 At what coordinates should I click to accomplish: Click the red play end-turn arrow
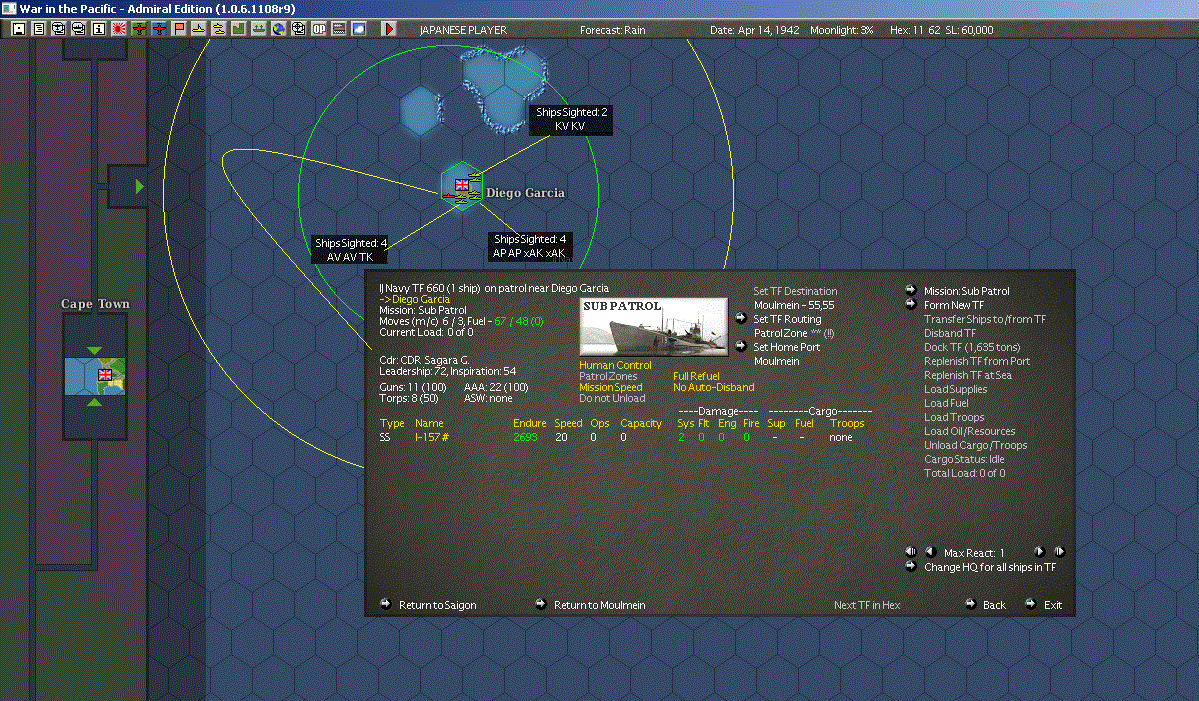click(388, 29)
